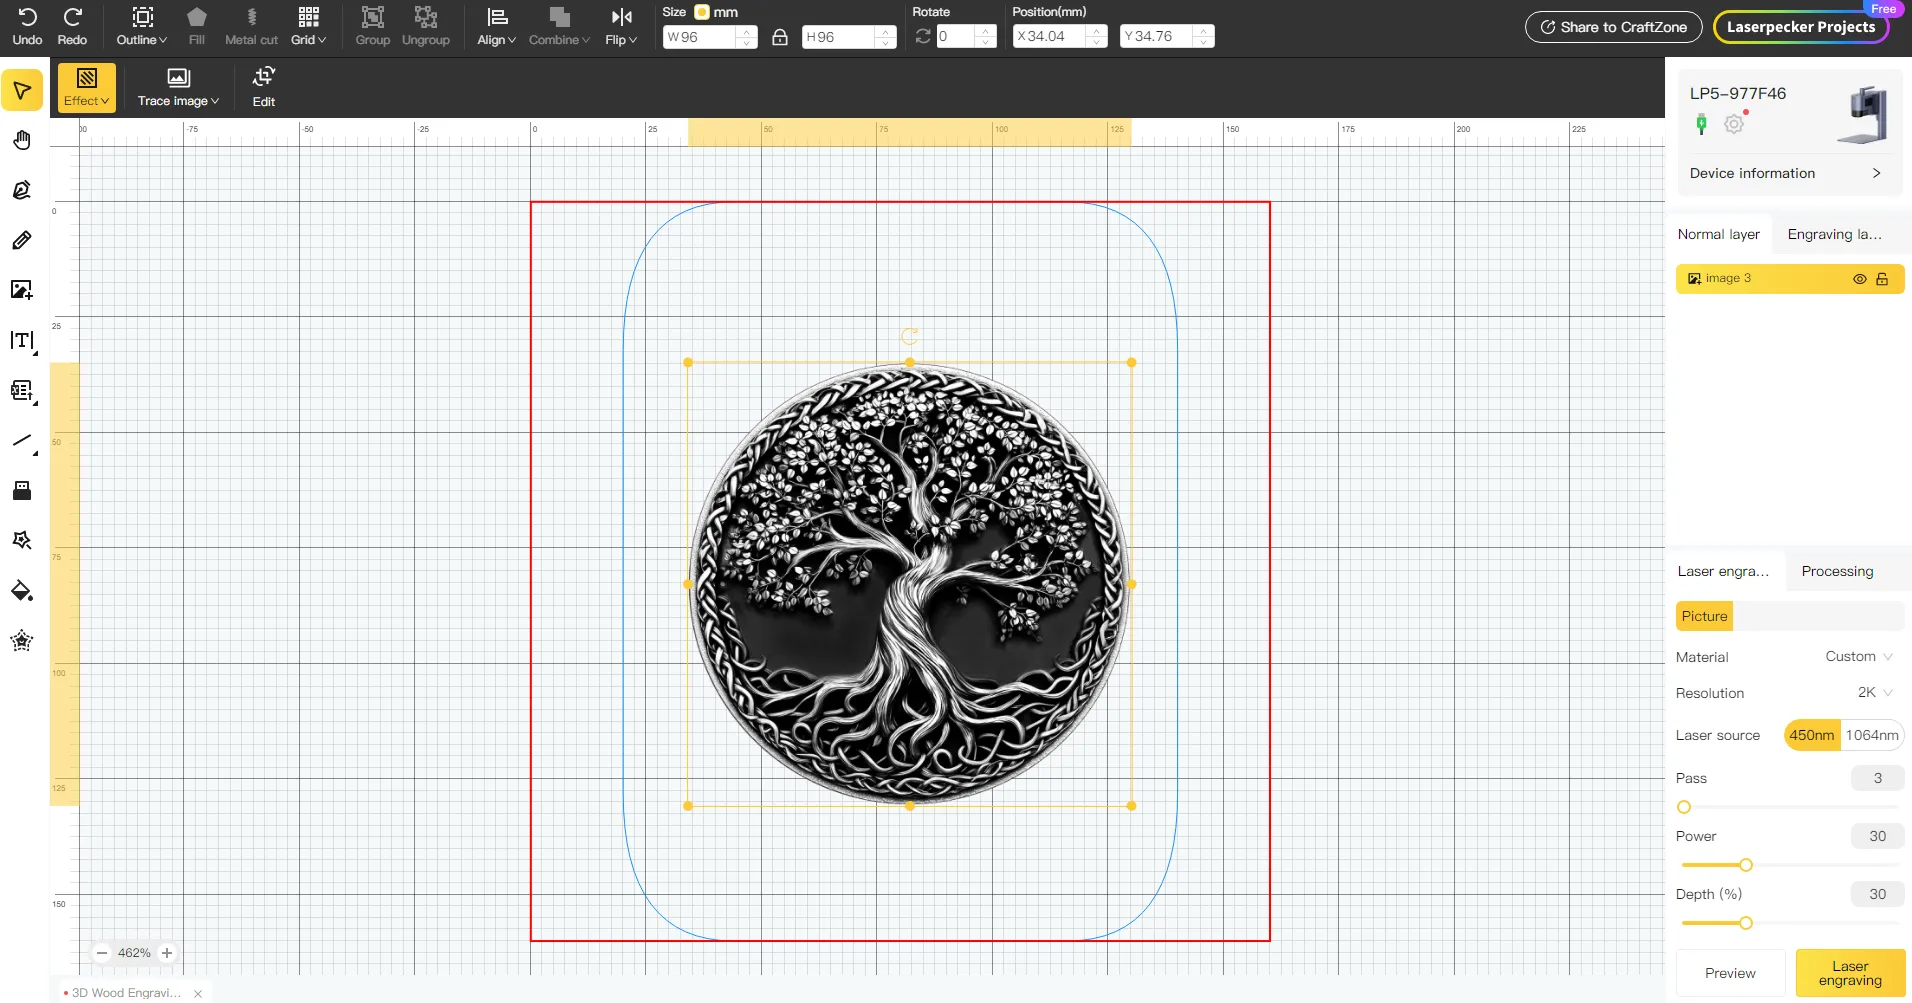Toggle the lock on image 3 layer

1882,279
